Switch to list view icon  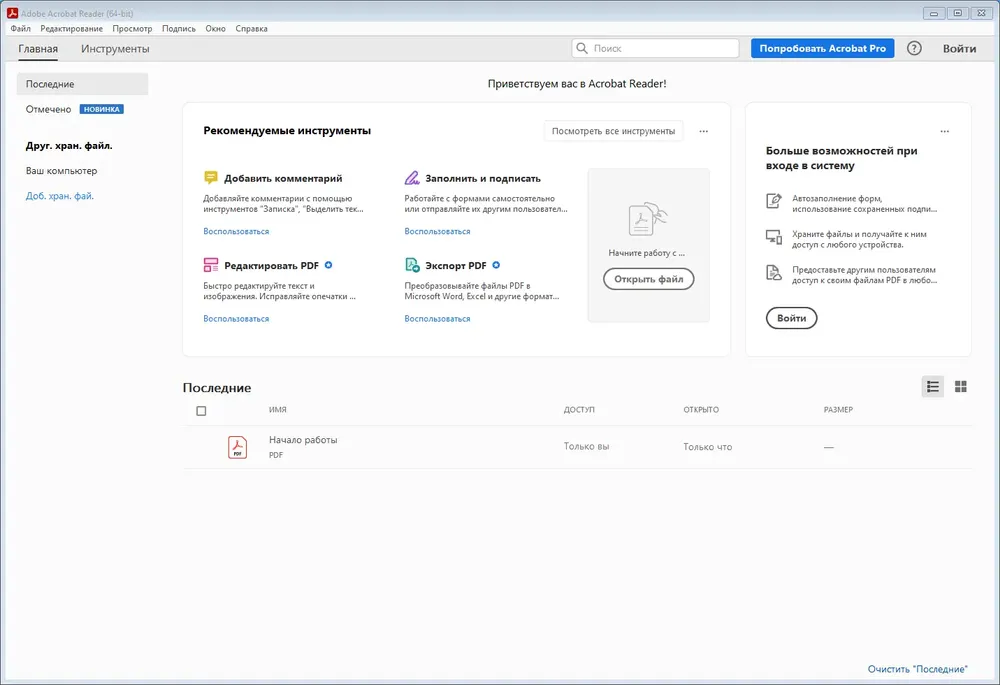[x=932, y=387]
